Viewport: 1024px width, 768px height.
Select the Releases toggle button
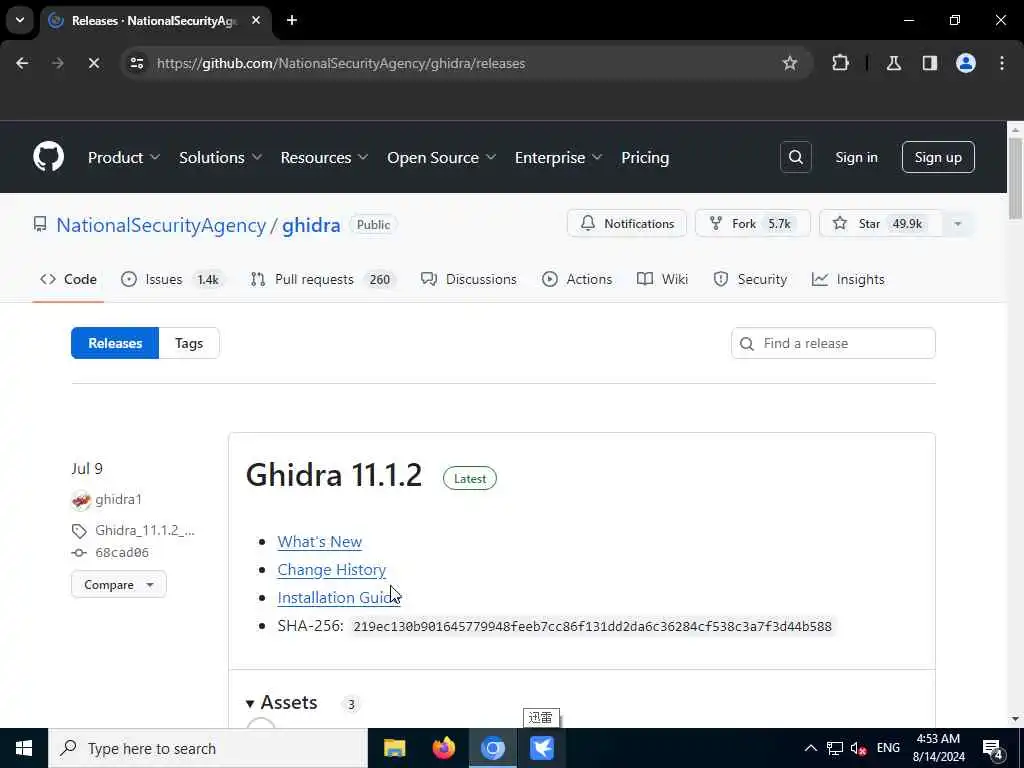click(x=115, y=343)
